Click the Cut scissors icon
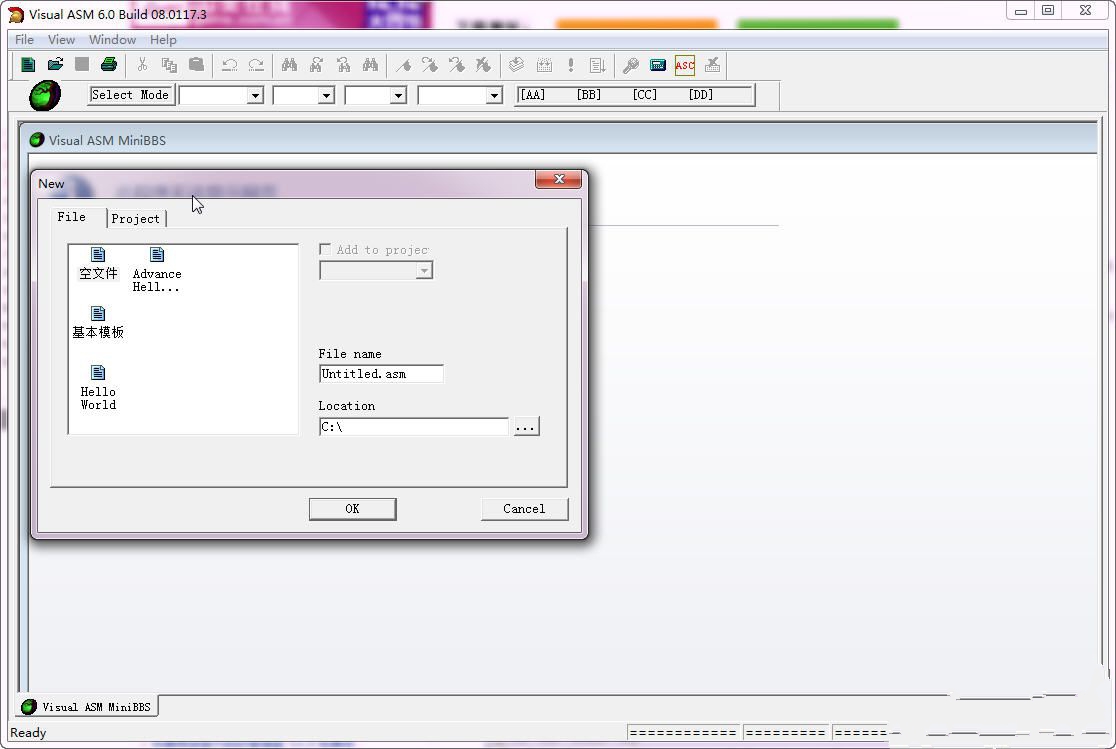The height and width of the screenshot is (749, 1116). tap(142, 65)
